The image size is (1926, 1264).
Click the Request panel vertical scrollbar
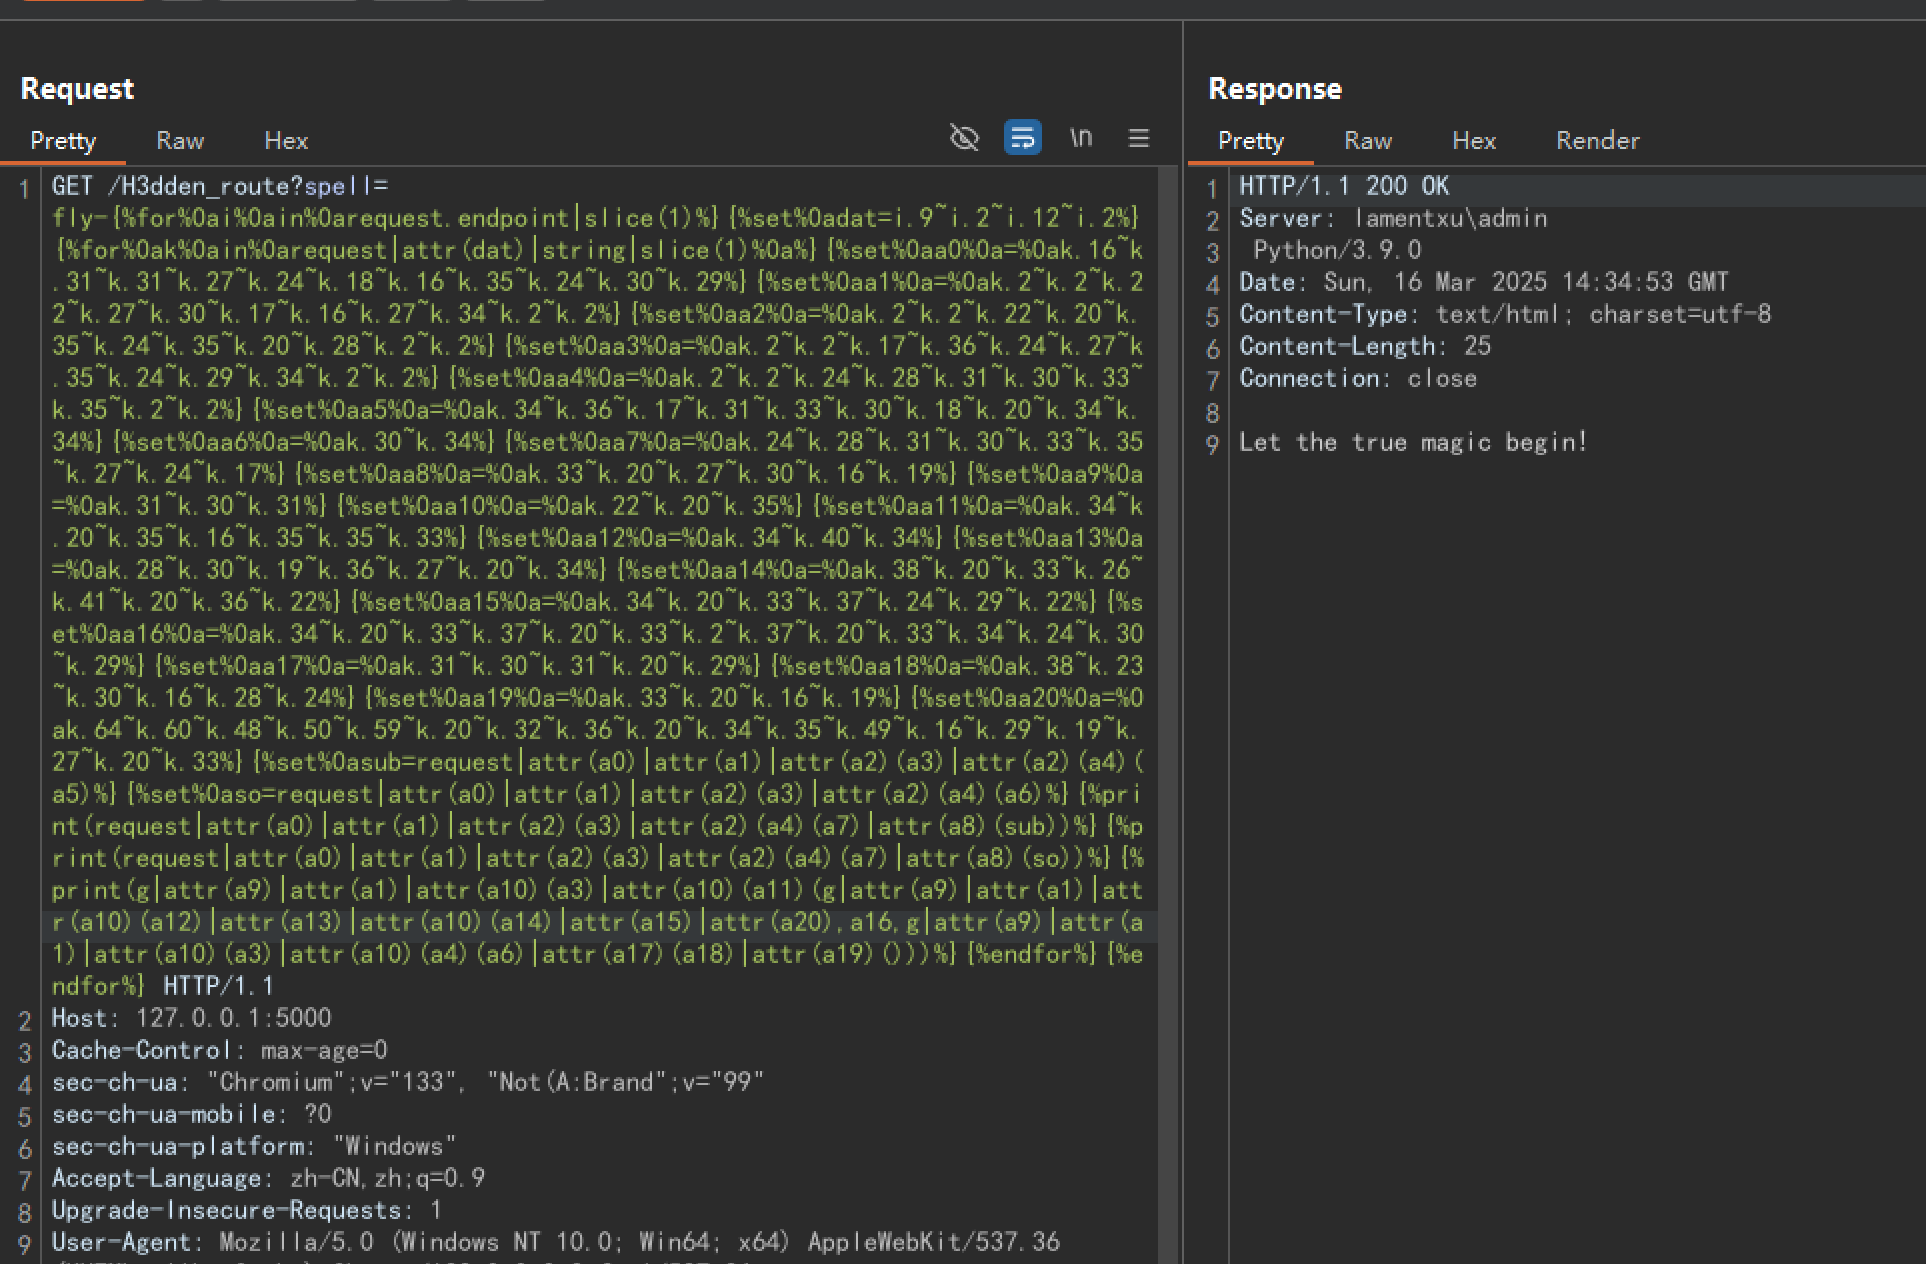pyautogui.click(x=1167, y=600)
